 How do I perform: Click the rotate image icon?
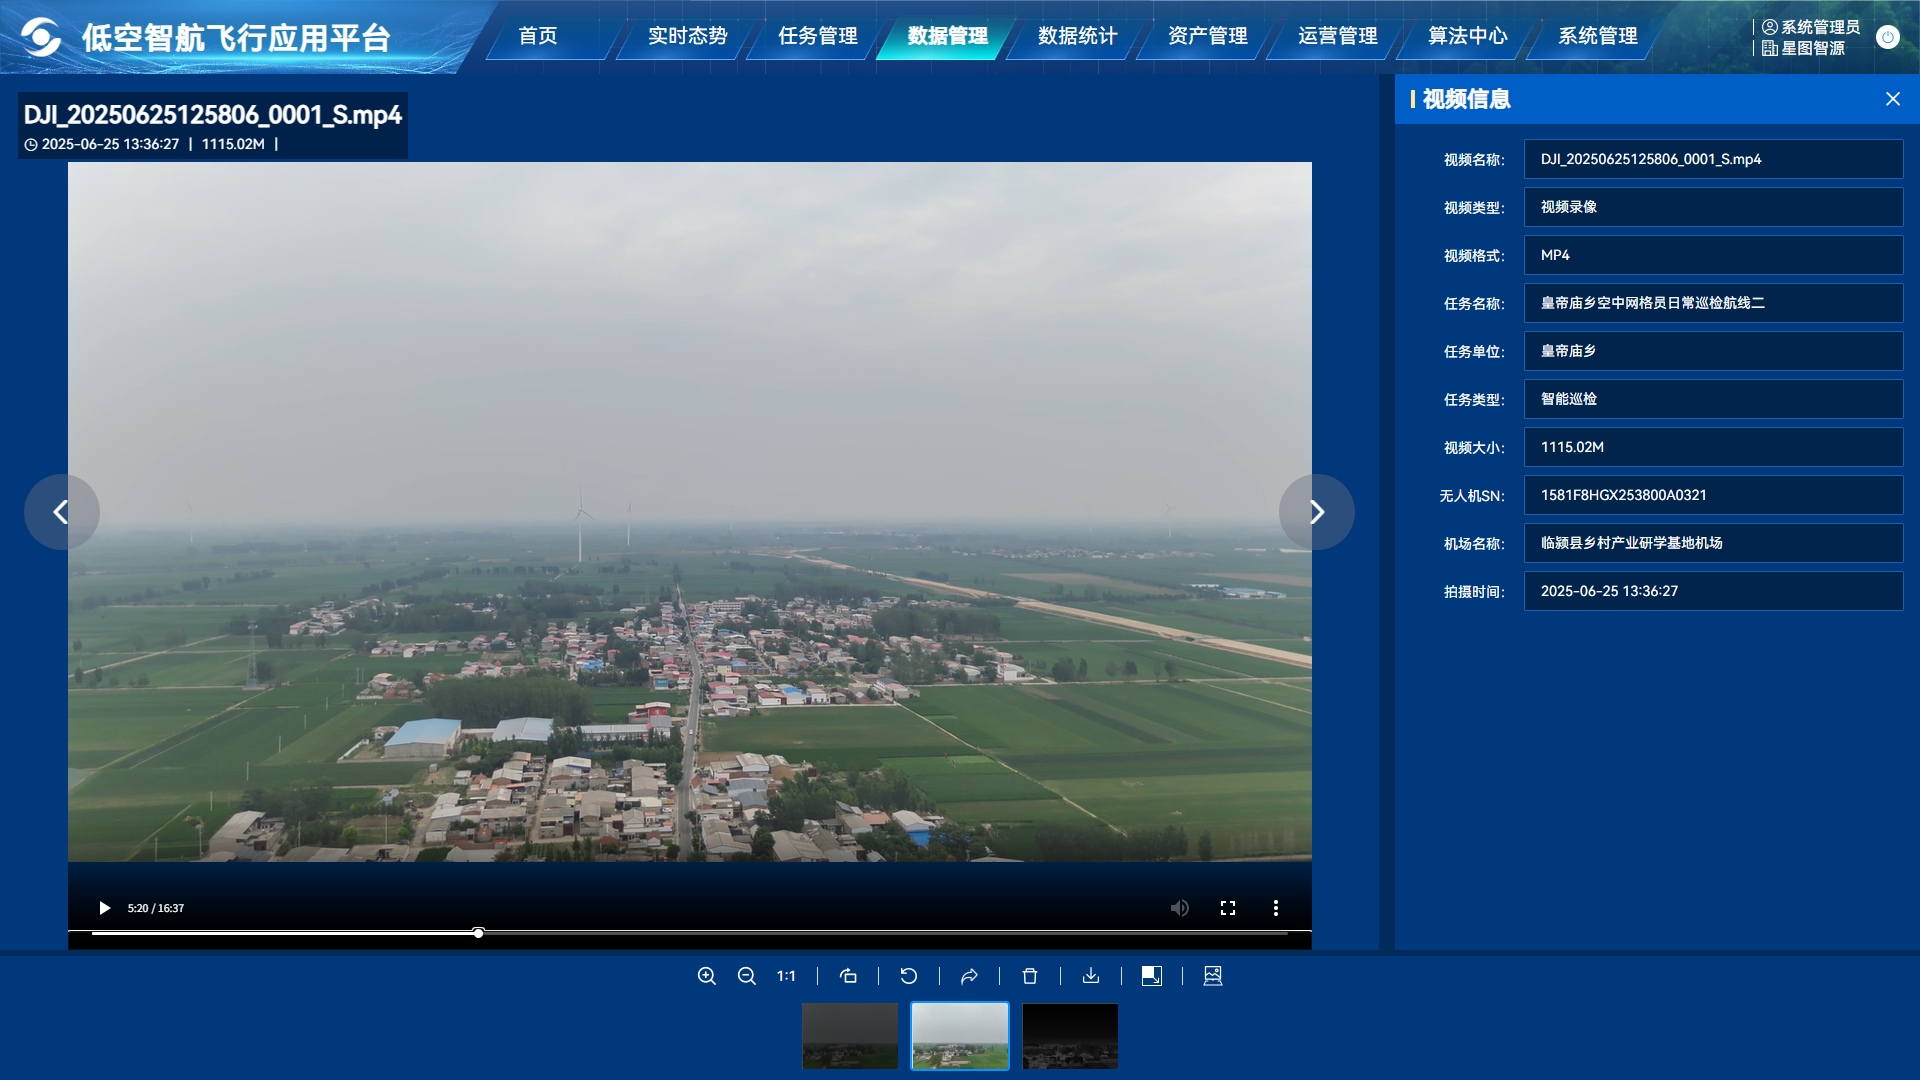[848, 976]
